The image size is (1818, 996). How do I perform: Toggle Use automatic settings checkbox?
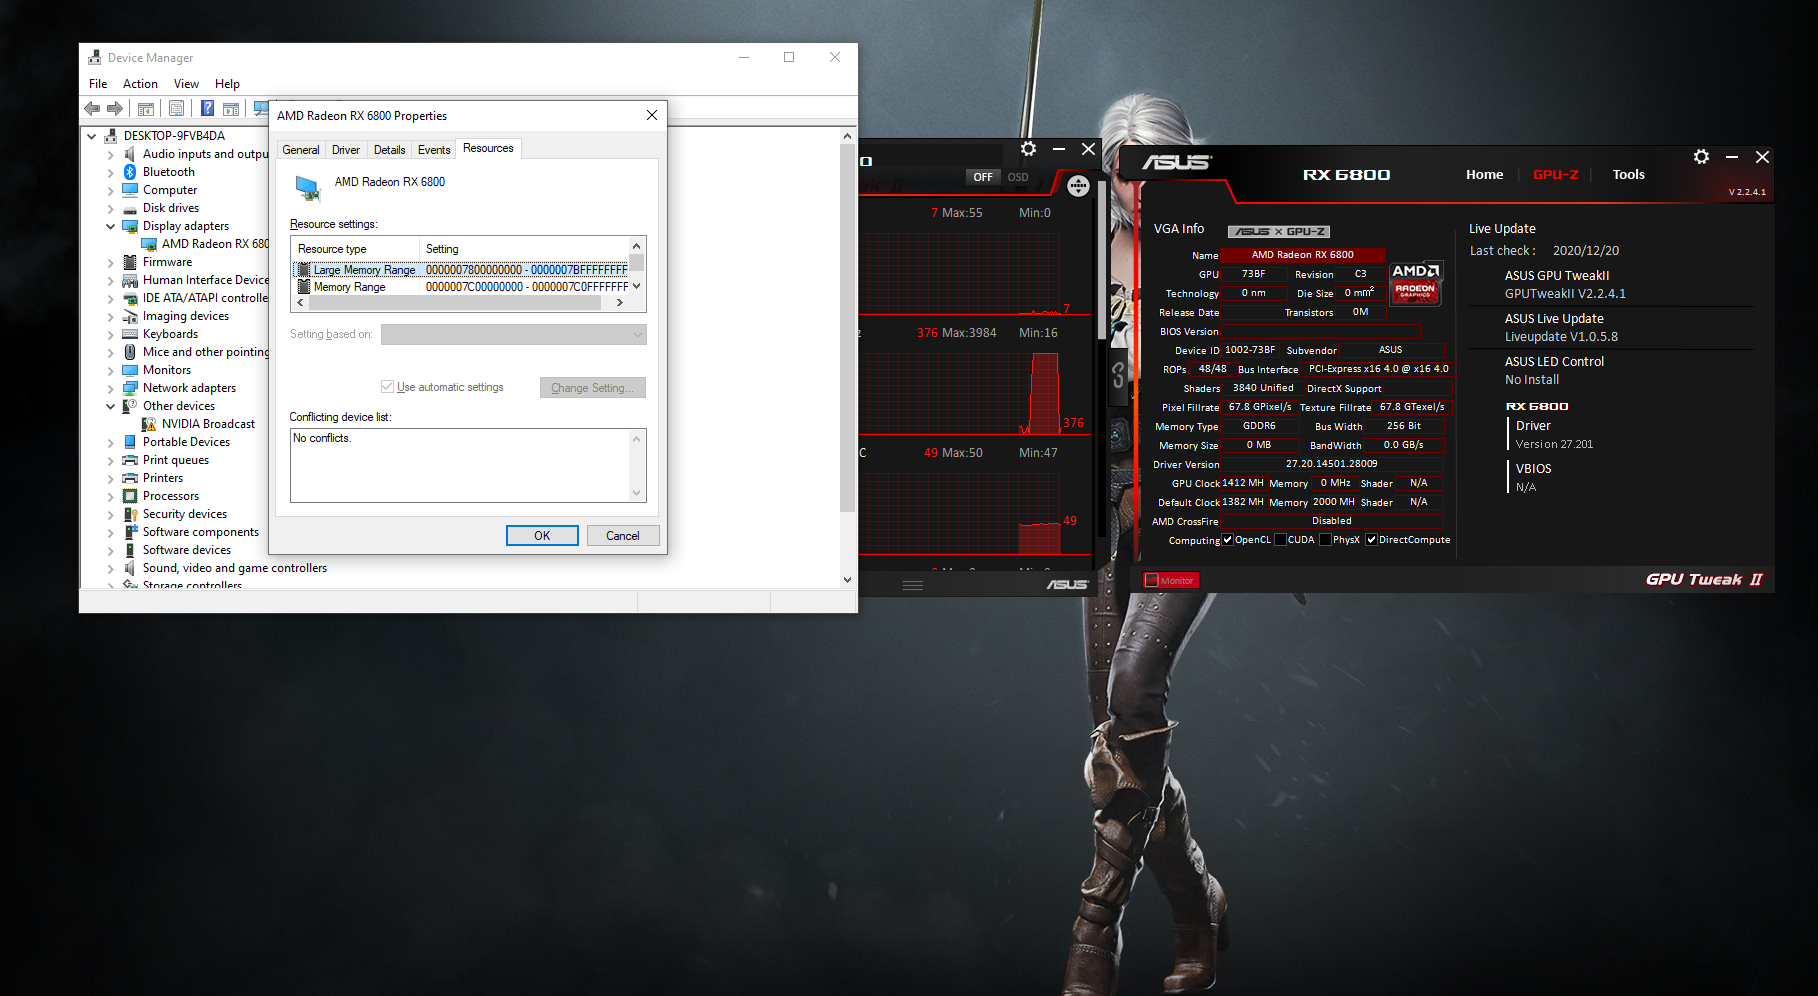(x=387, y=387)
